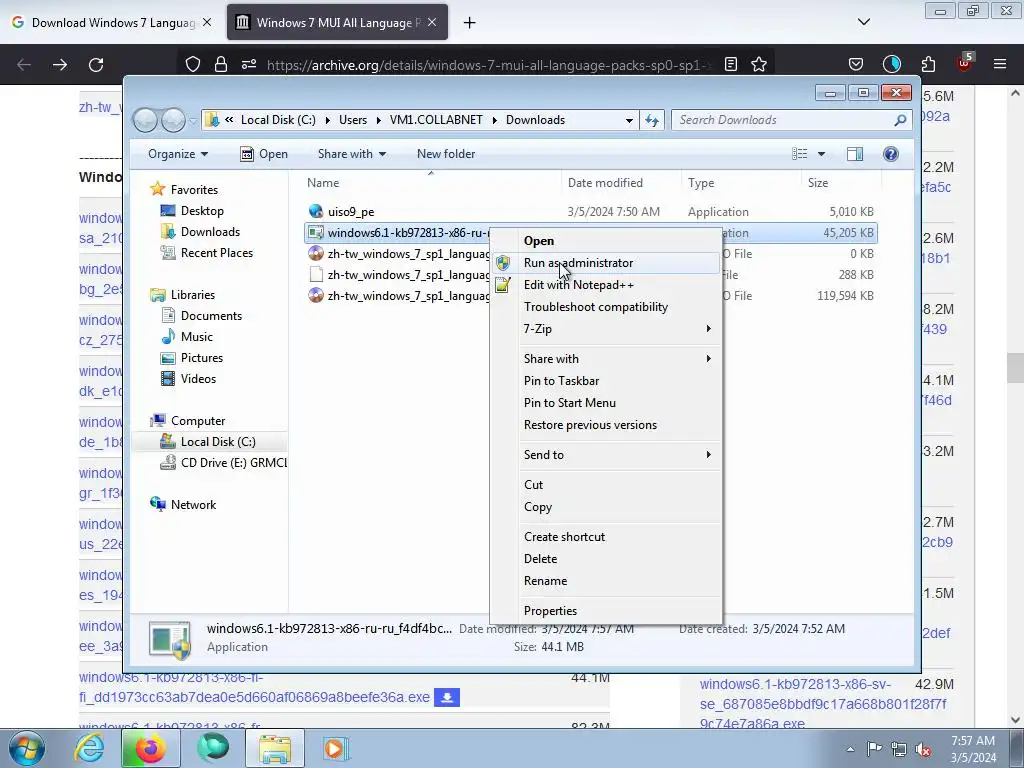This screenshot has height=768, width=1024.
Task: Click the Notepad++ icon in context menu
Action: point(503,285)
